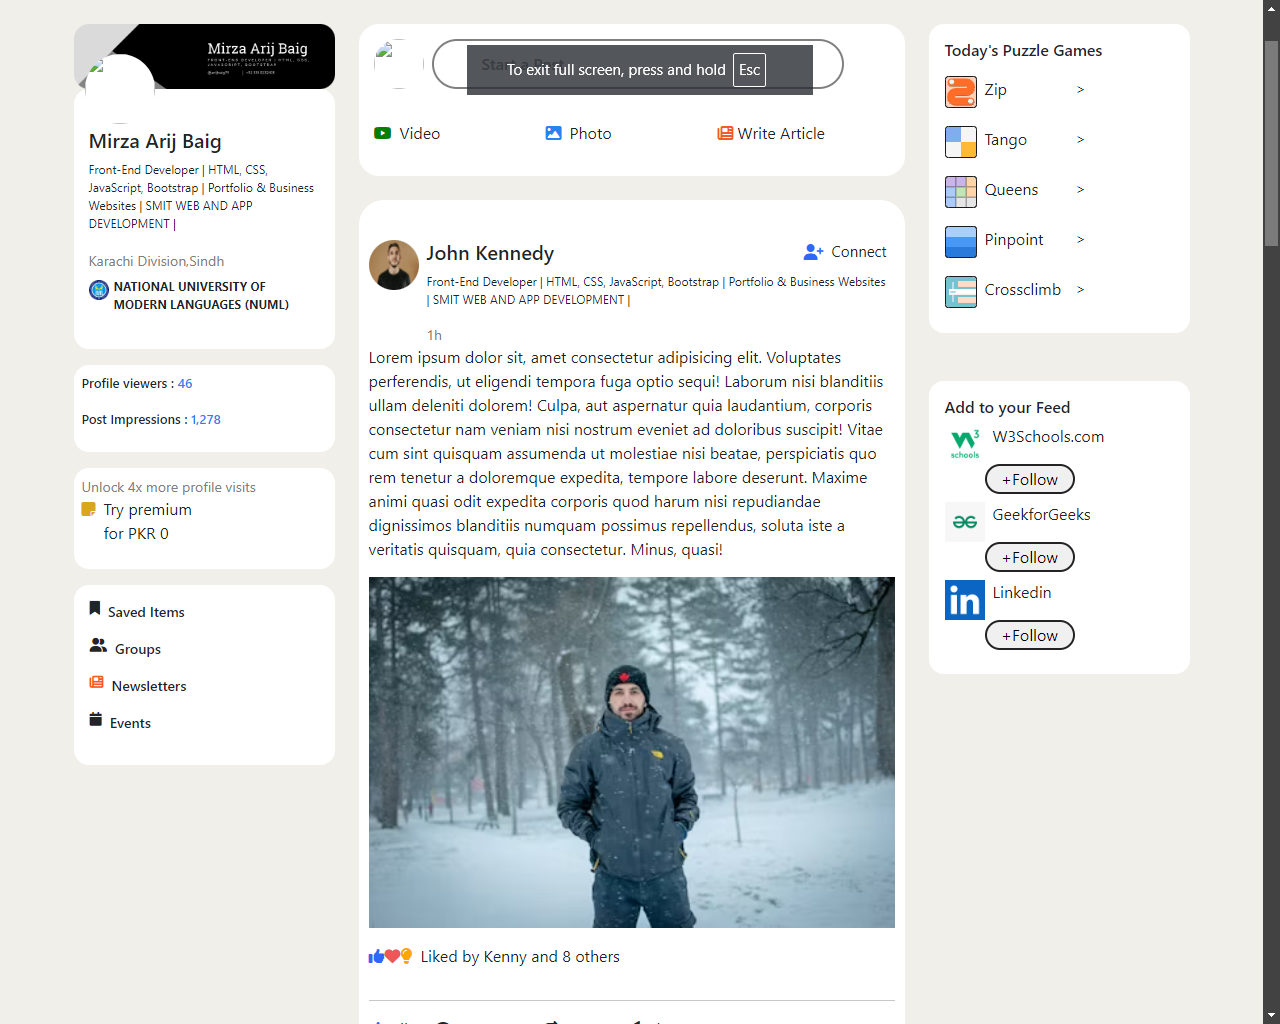This screenshot has height=1024, width=1280.
Task: Click the Saved Items bookmark icon
Action: 95,608
